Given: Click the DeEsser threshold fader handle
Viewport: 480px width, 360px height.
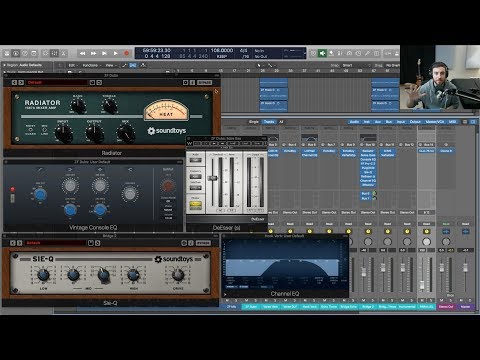Looking at the screenshot, I should (x=212, y=178).
